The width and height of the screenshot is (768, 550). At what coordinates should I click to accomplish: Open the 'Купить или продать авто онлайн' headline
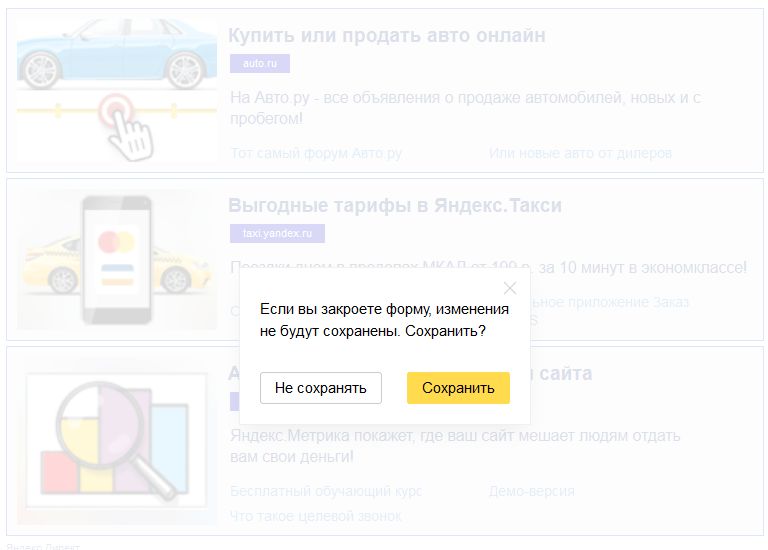pos(387,35)
